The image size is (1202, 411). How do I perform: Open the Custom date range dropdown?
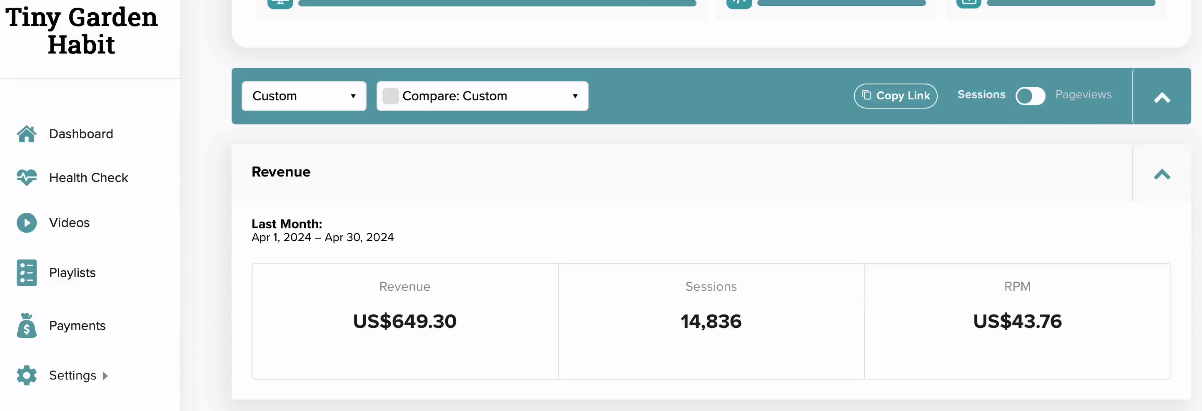click(x=304, y=96)
